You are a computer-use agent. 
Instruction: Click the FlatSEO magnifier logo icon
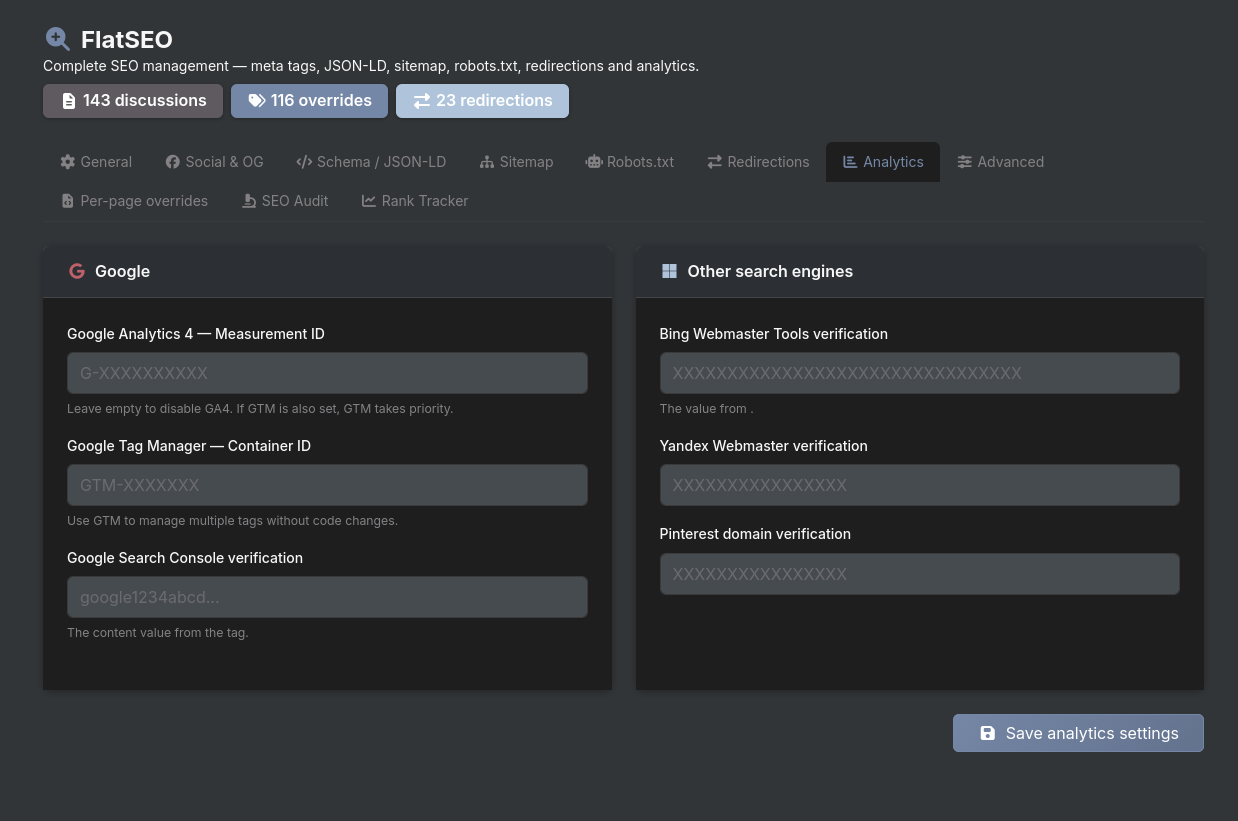pyautogui.click(x=58, y=39)
